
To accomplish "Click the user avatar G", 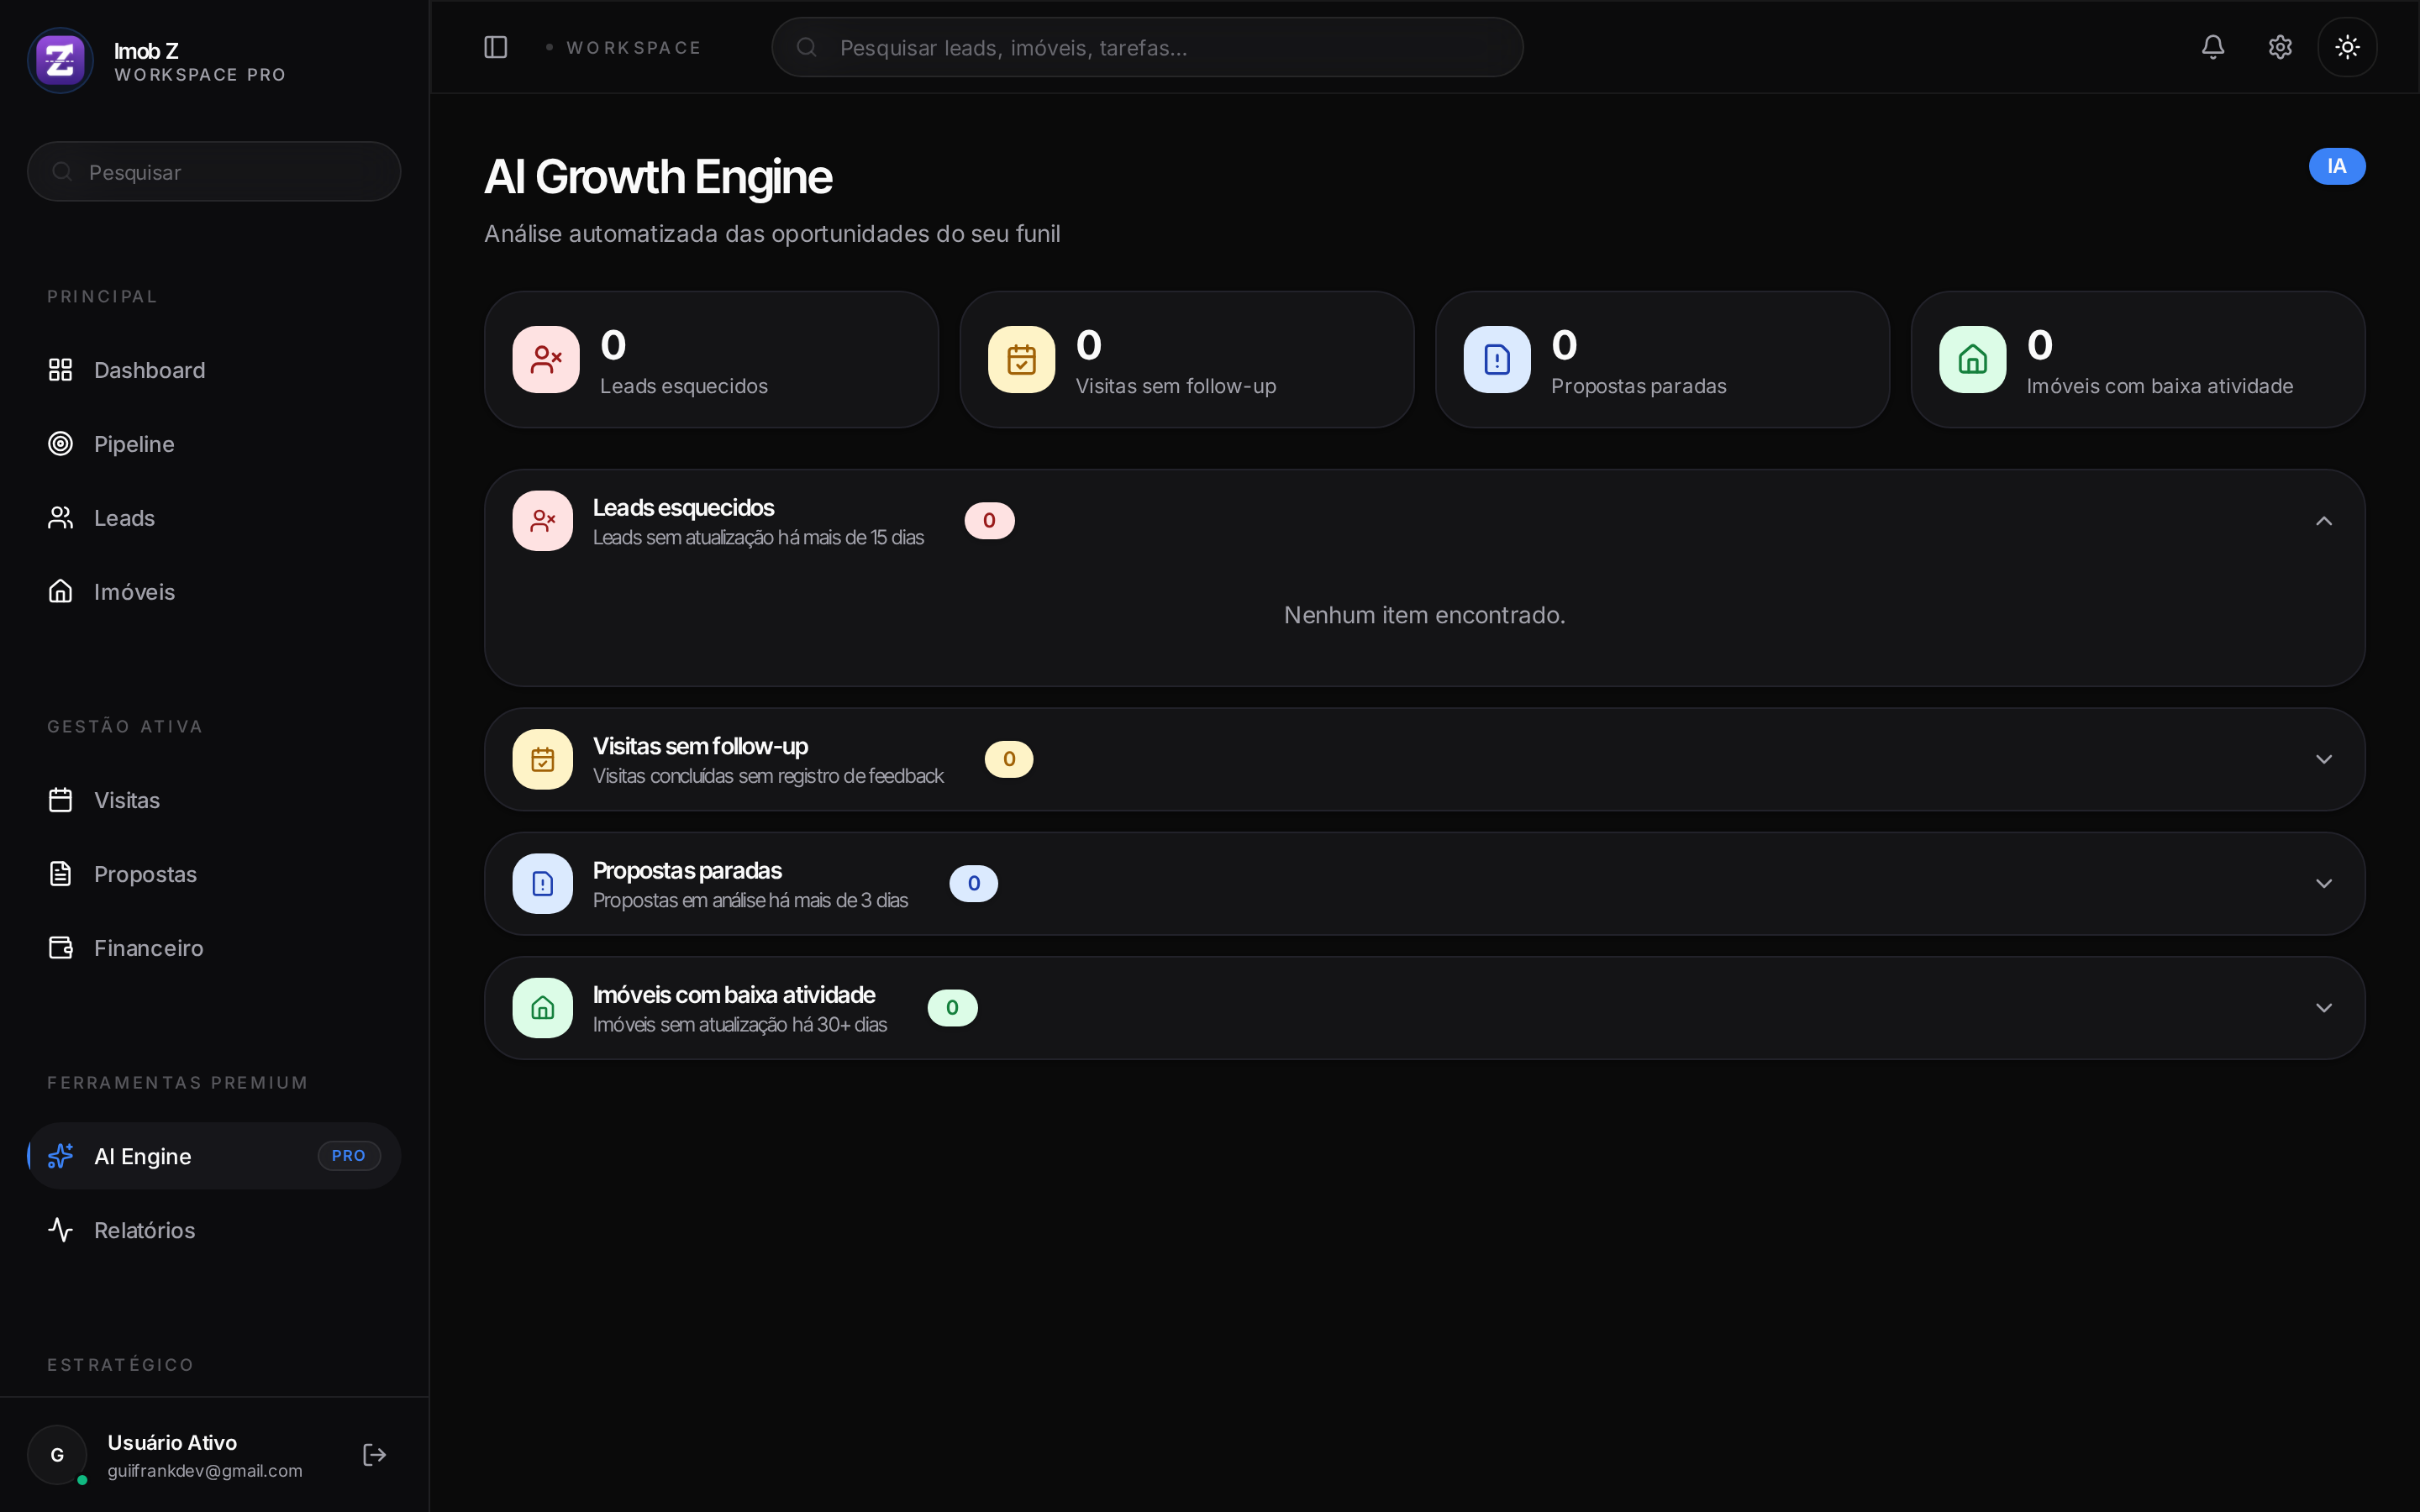I will tap(57, 1455).
